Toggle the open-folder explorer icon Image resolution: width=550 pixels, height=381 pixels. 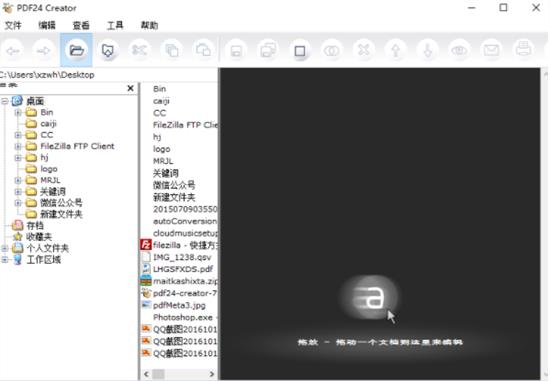click(x=76, y=51)
